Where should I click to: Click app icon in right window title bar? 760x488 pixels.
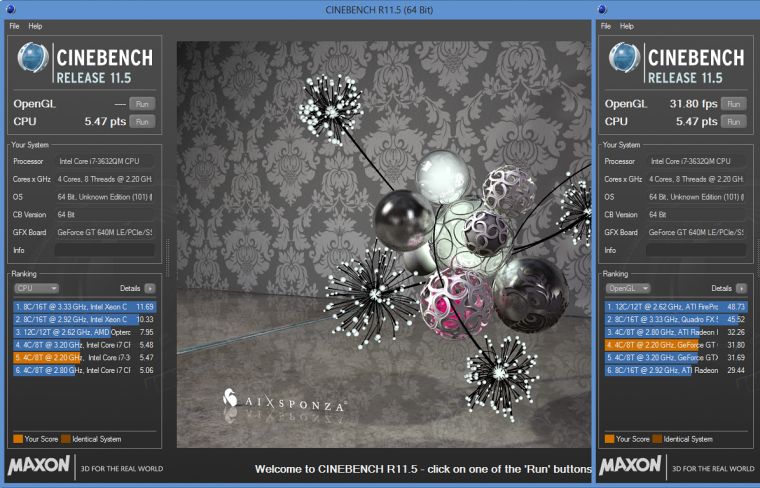point(602,9)
